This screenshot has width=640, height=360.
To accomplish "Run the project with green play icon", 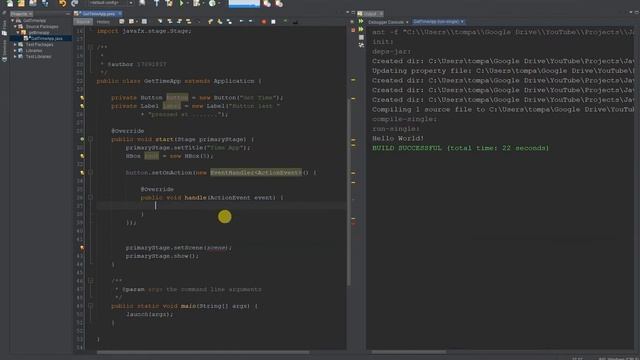I will click(x=181, y=4).
